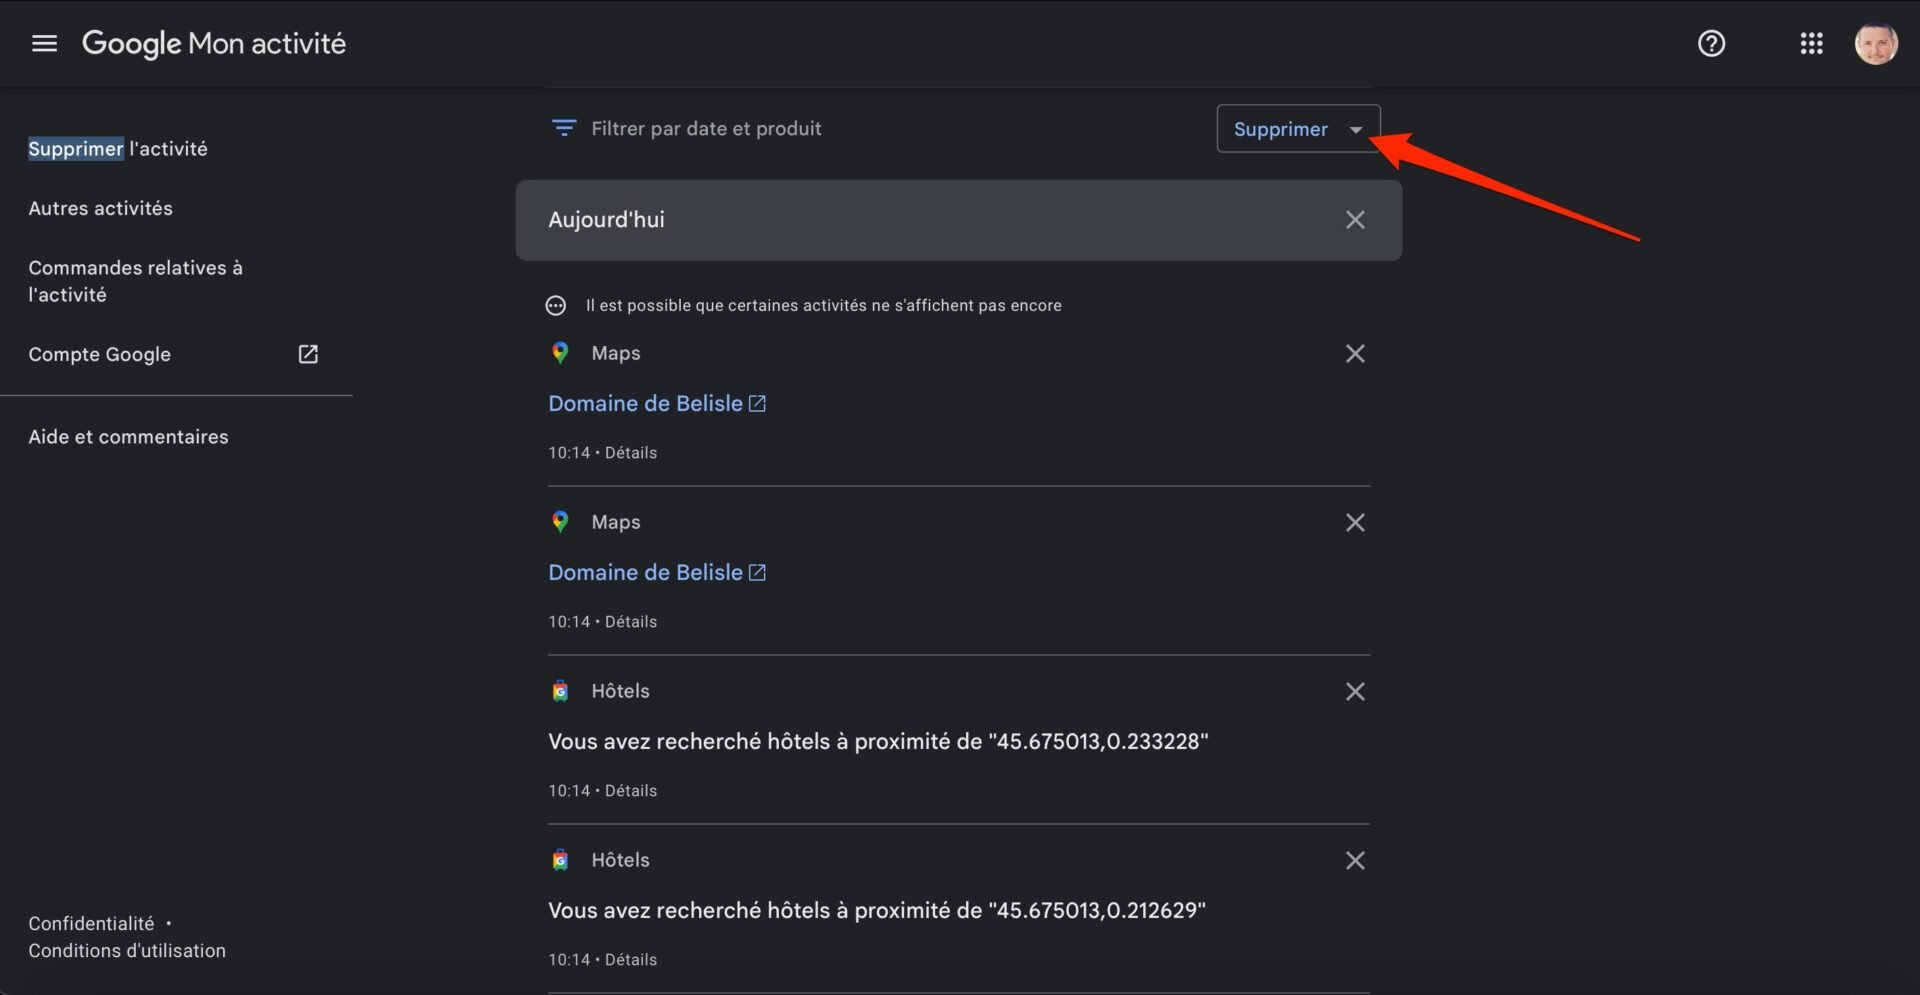Image resolution: width=1920 pixels, height=995 pixels.
Task: Select Autres activités in sidebar
Action: click(100, 208)
